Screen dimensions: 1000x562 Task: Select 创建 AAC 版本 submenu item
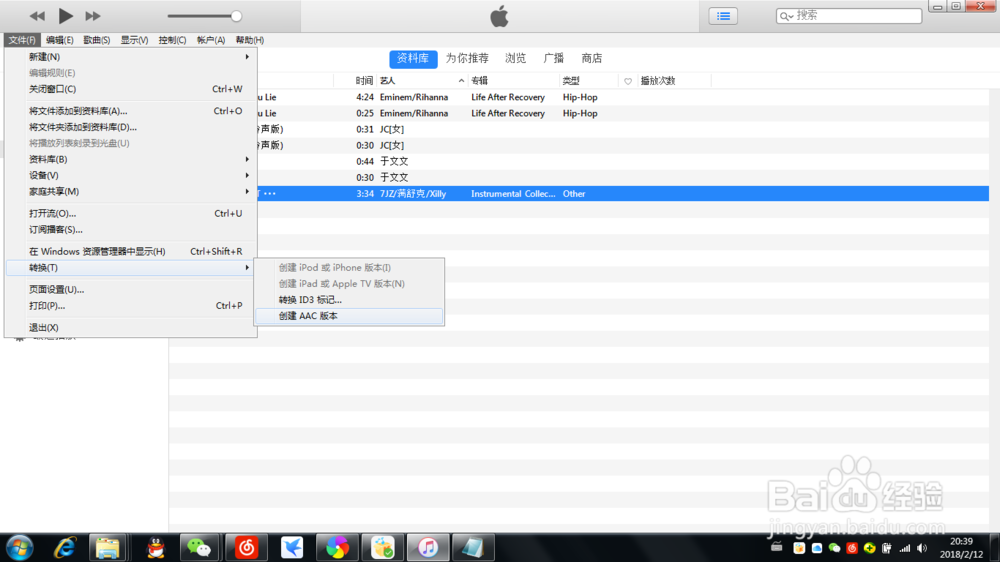coord(349,316)
